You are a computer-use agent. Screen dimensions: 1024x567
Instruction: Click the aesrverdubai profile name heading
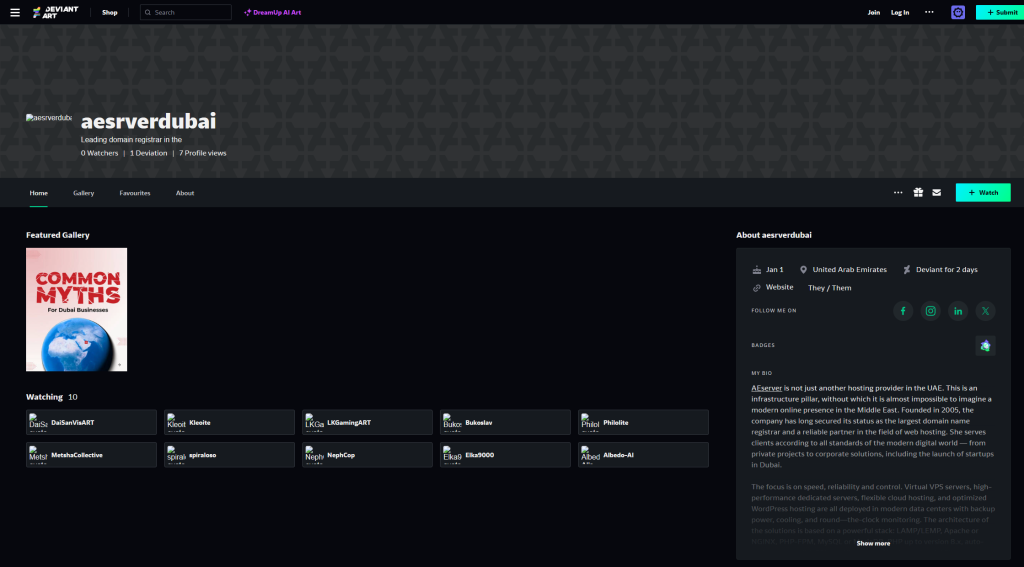(x=148, y=121)
